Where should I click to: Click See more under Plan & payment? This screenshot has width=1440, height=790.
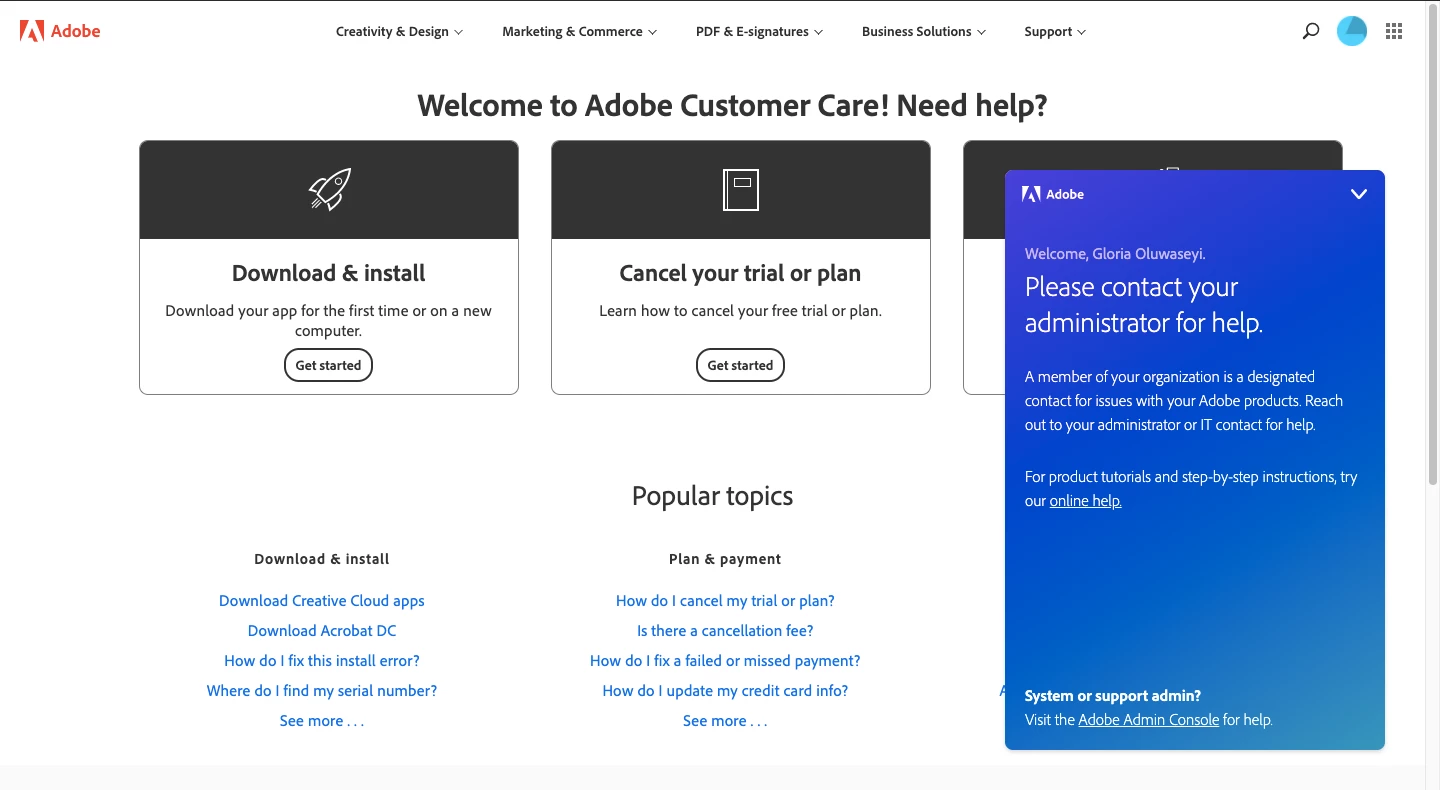click(x=725, y=721)
